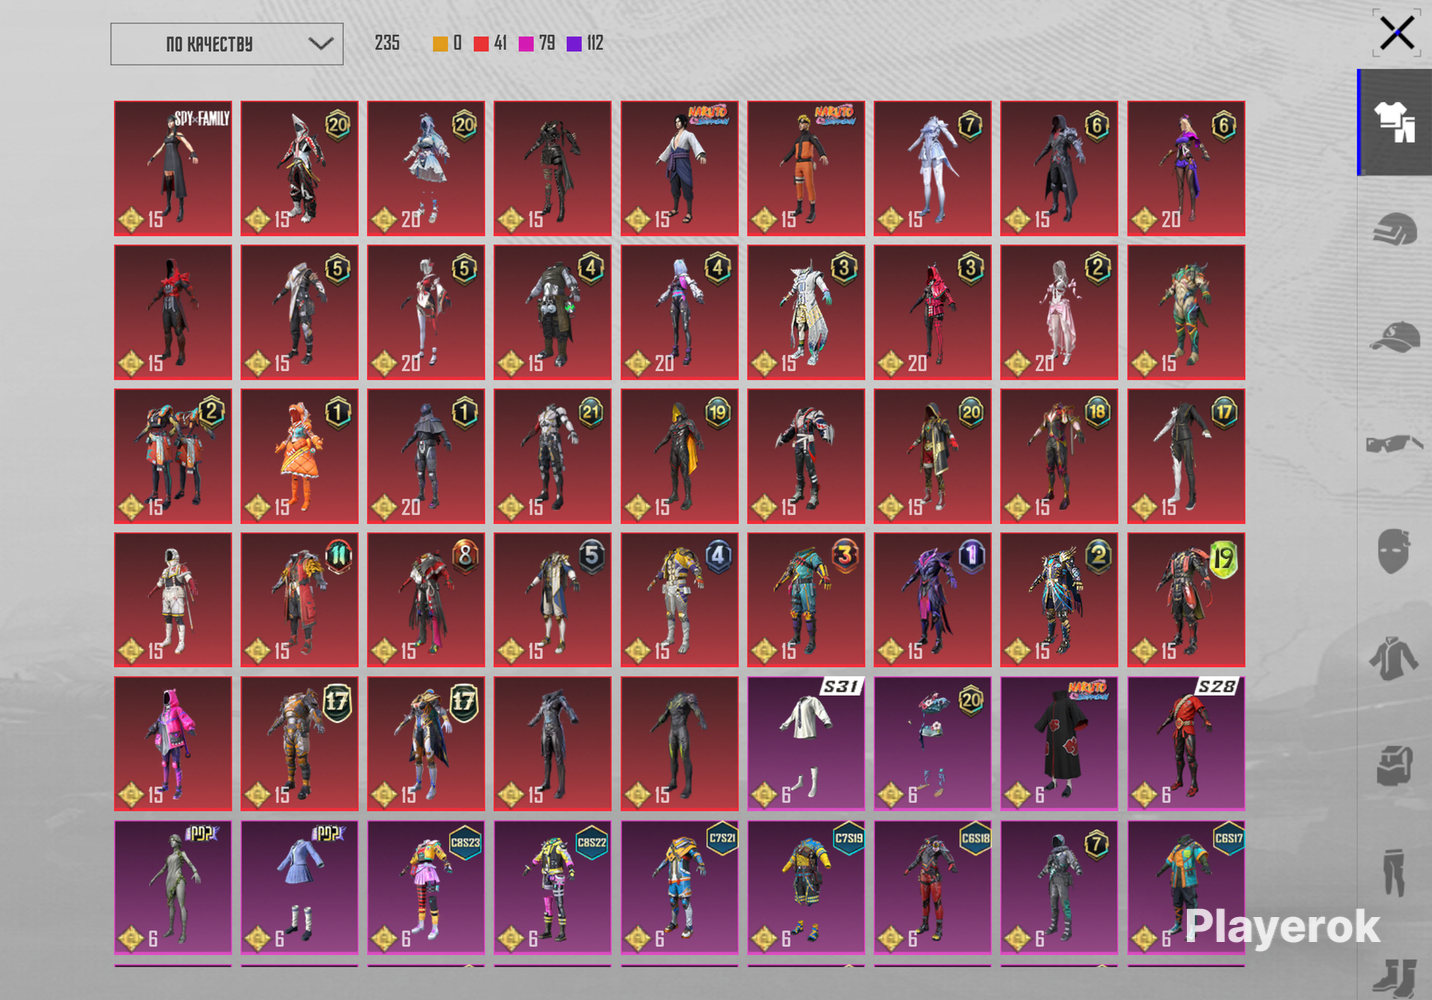This screenshot has height=1000, width=1432.
Task: Select the C6S18 outfit card
Action: 933,887
